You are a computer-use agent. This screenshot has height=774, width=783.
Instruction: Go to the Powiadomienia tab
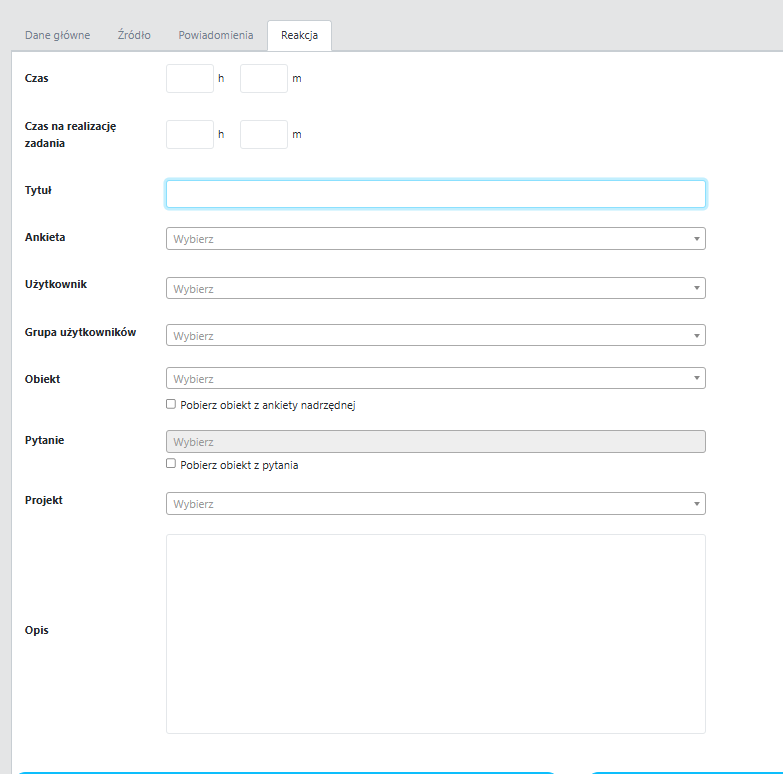(216, 35)
